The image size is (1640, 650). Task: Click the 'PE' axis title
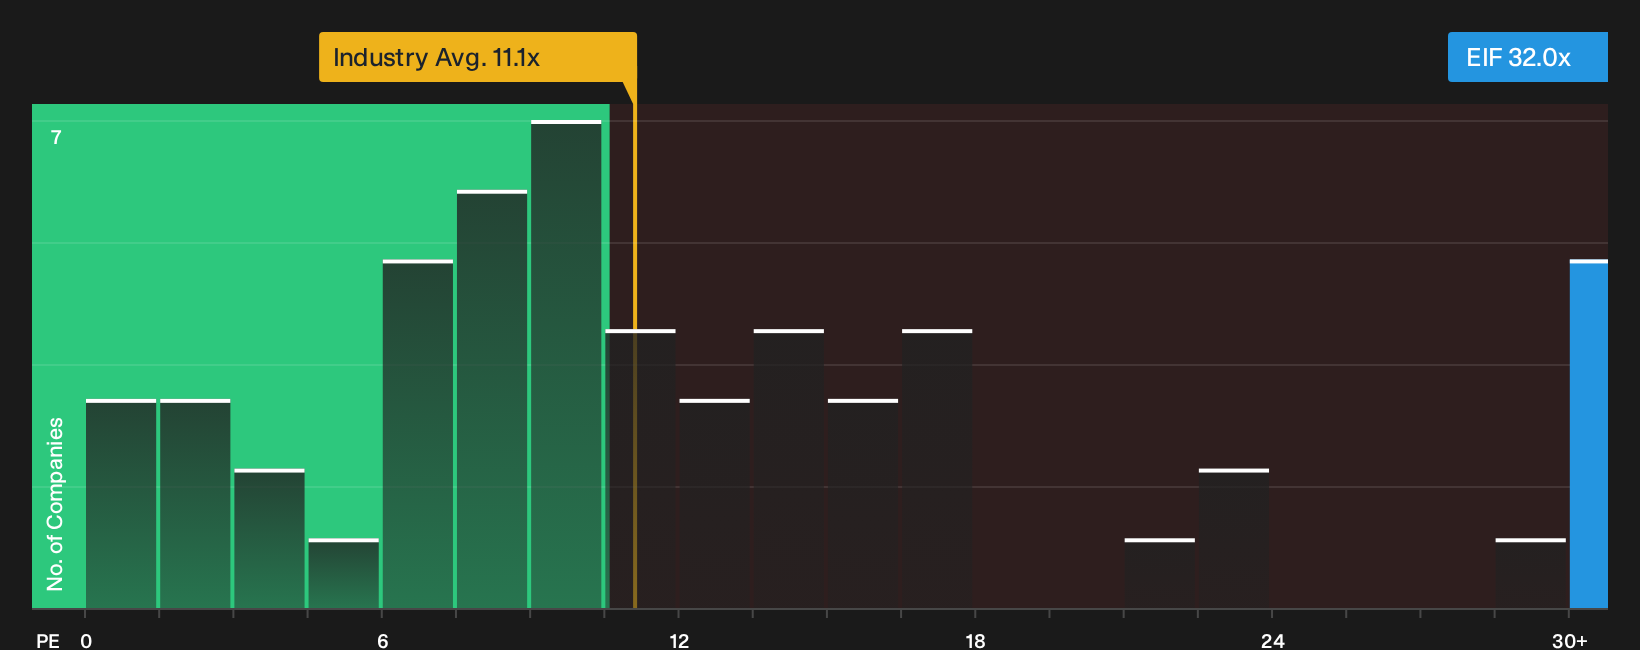coord(48,641)
